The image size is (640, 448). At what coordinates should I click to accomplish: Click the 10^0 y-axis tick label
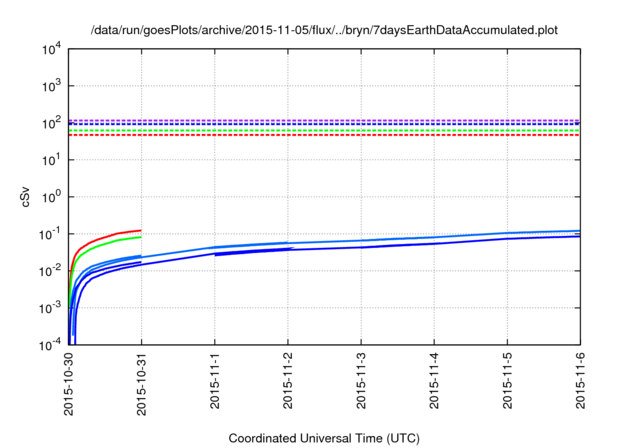[x=51, y=197]
